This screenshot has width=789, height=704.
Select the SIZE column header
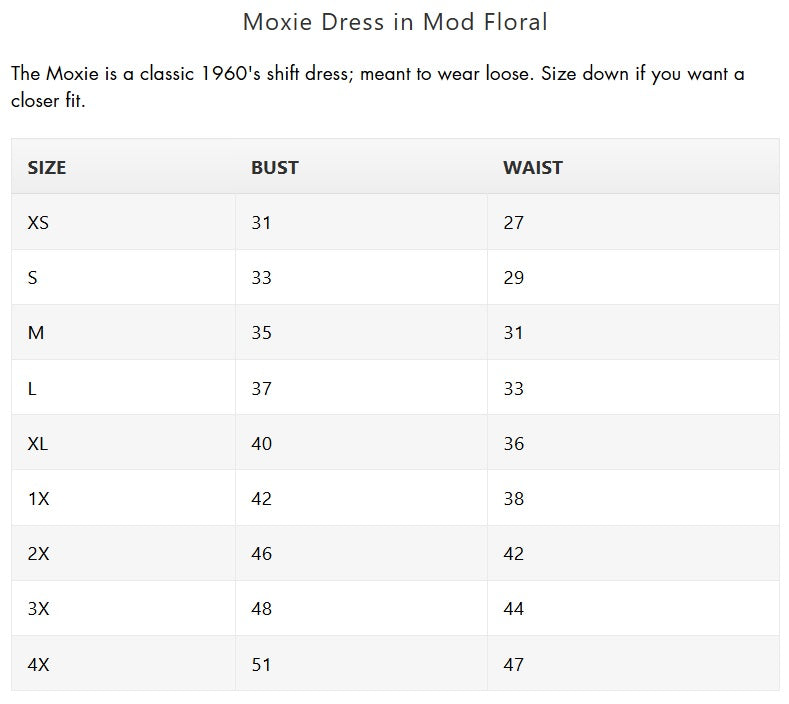coord(47,168)
